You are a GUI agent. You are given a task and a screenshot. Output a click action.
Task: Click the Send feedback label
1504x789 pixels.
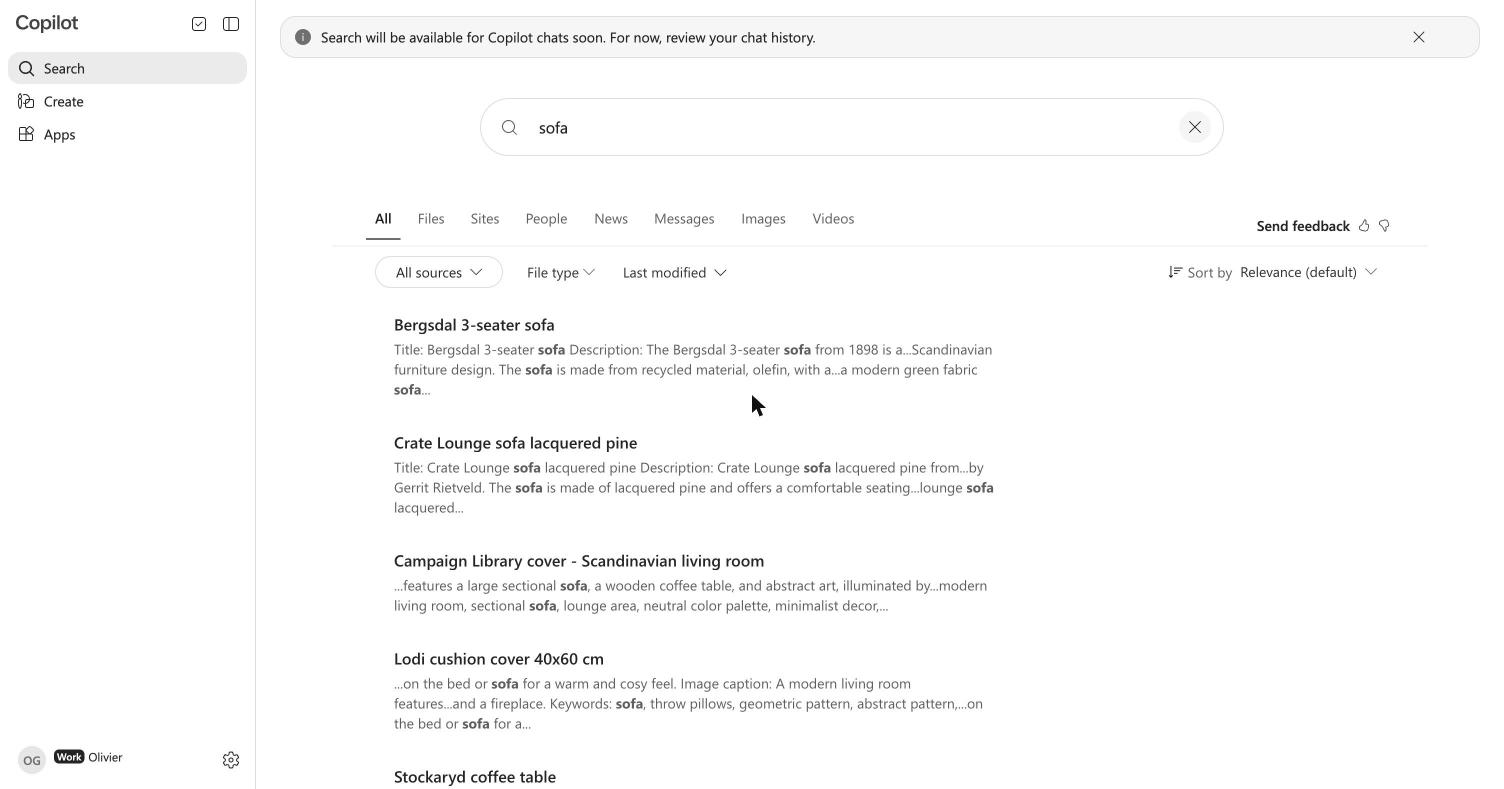1303,226
